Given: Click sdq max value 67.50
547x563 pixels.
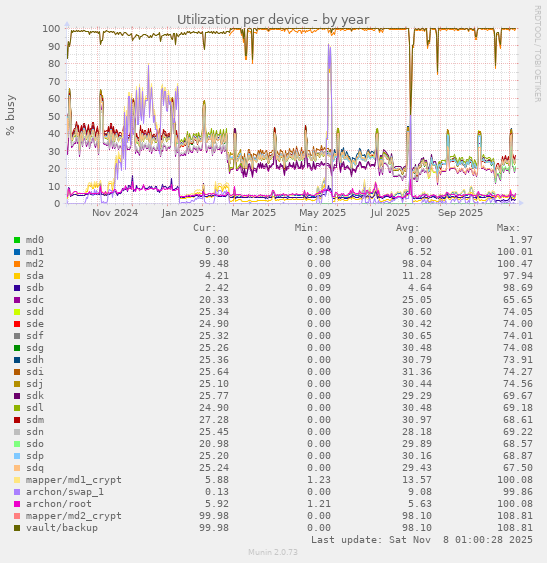Looking at the screenshot, I should coord(518,468).
